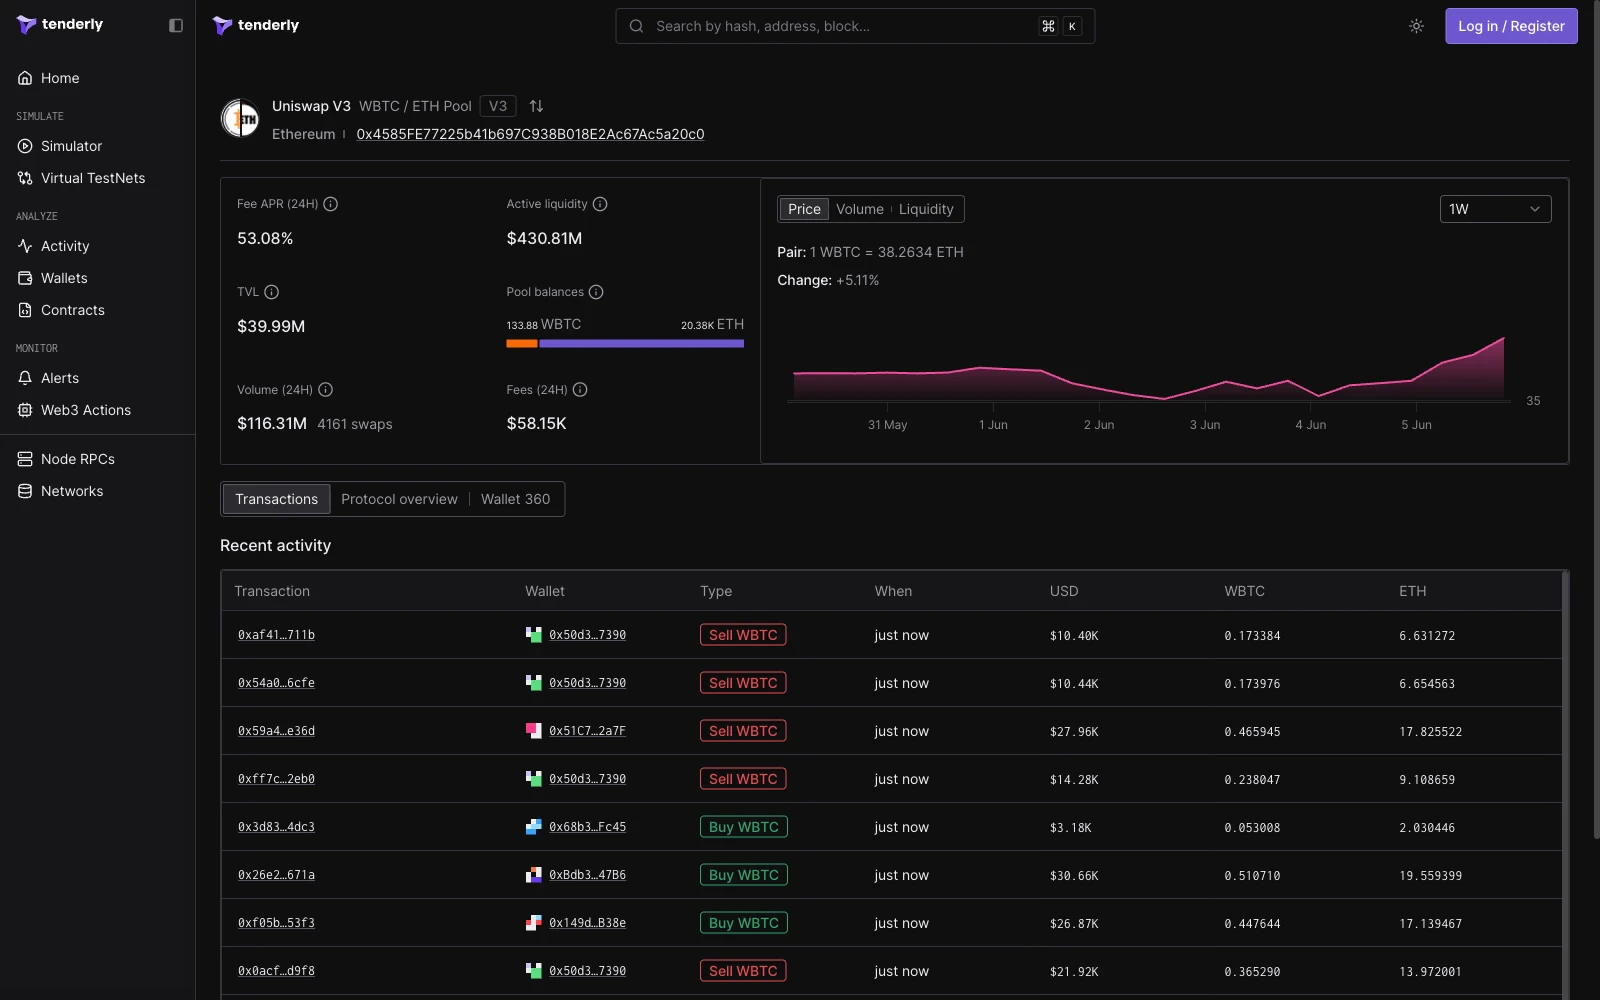
Task: Open transaction 0x0acf…d9f8
Action: 276,971
